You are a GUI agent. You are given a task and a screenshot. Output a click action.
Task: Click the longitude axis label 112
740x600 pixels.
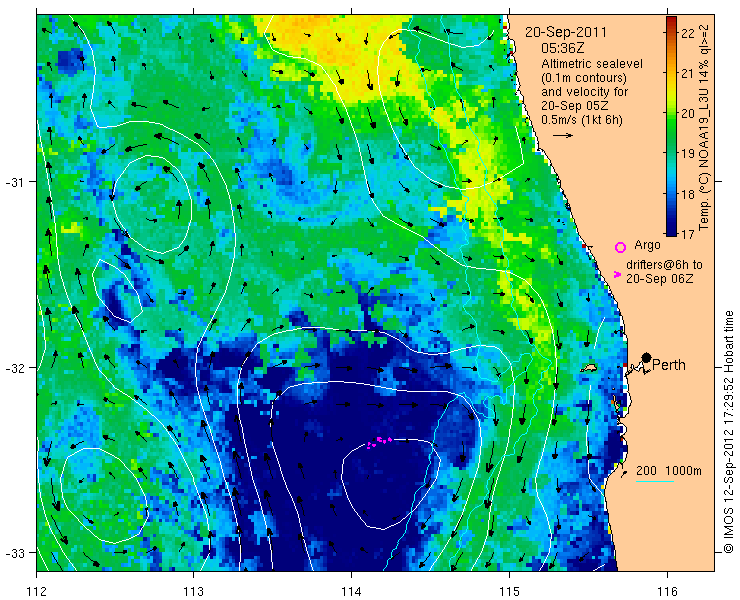pyautogui.click(x=36, y=591)
